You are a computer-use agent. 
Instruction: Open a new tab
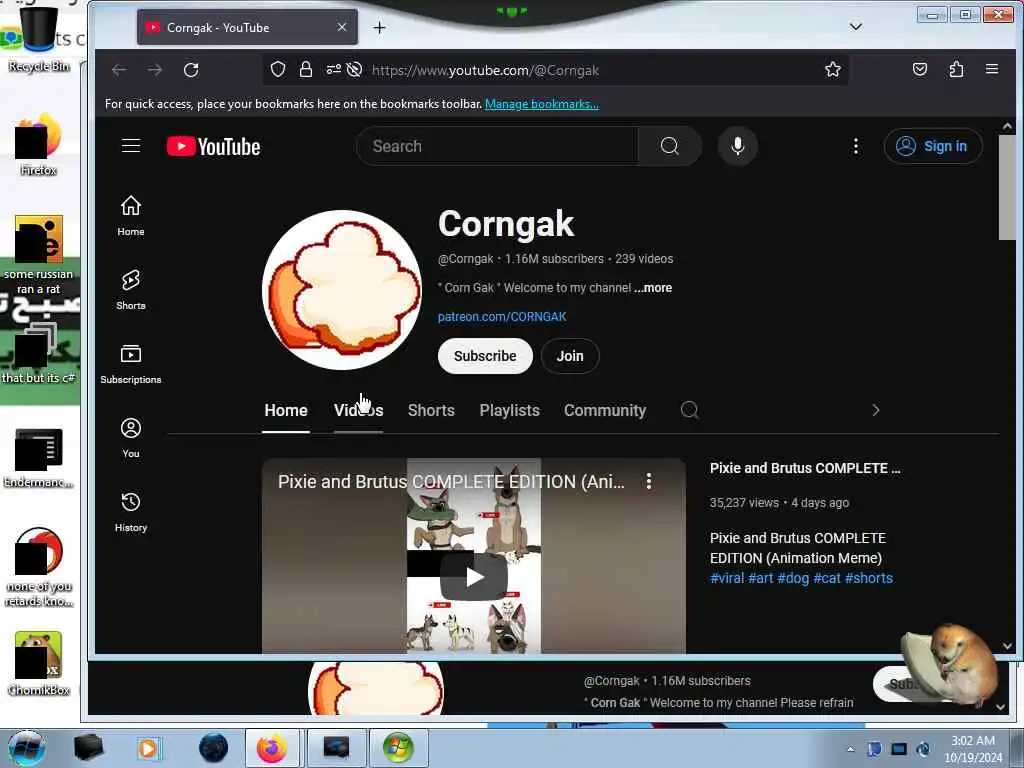pos(379,27)
